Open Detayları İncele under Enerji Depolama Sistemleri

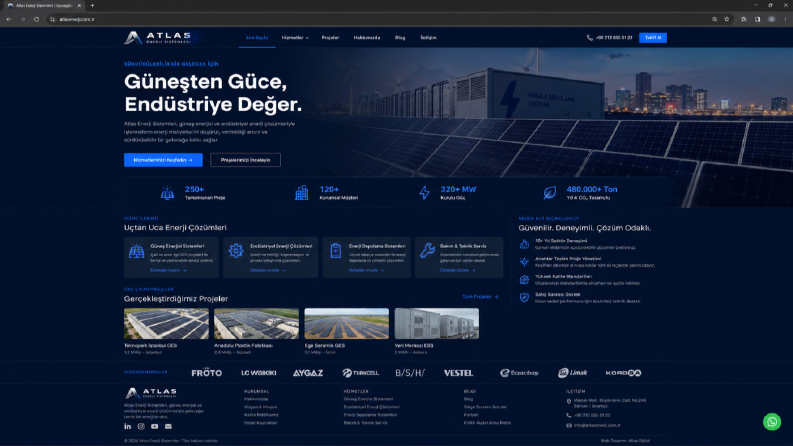[366, 271]
